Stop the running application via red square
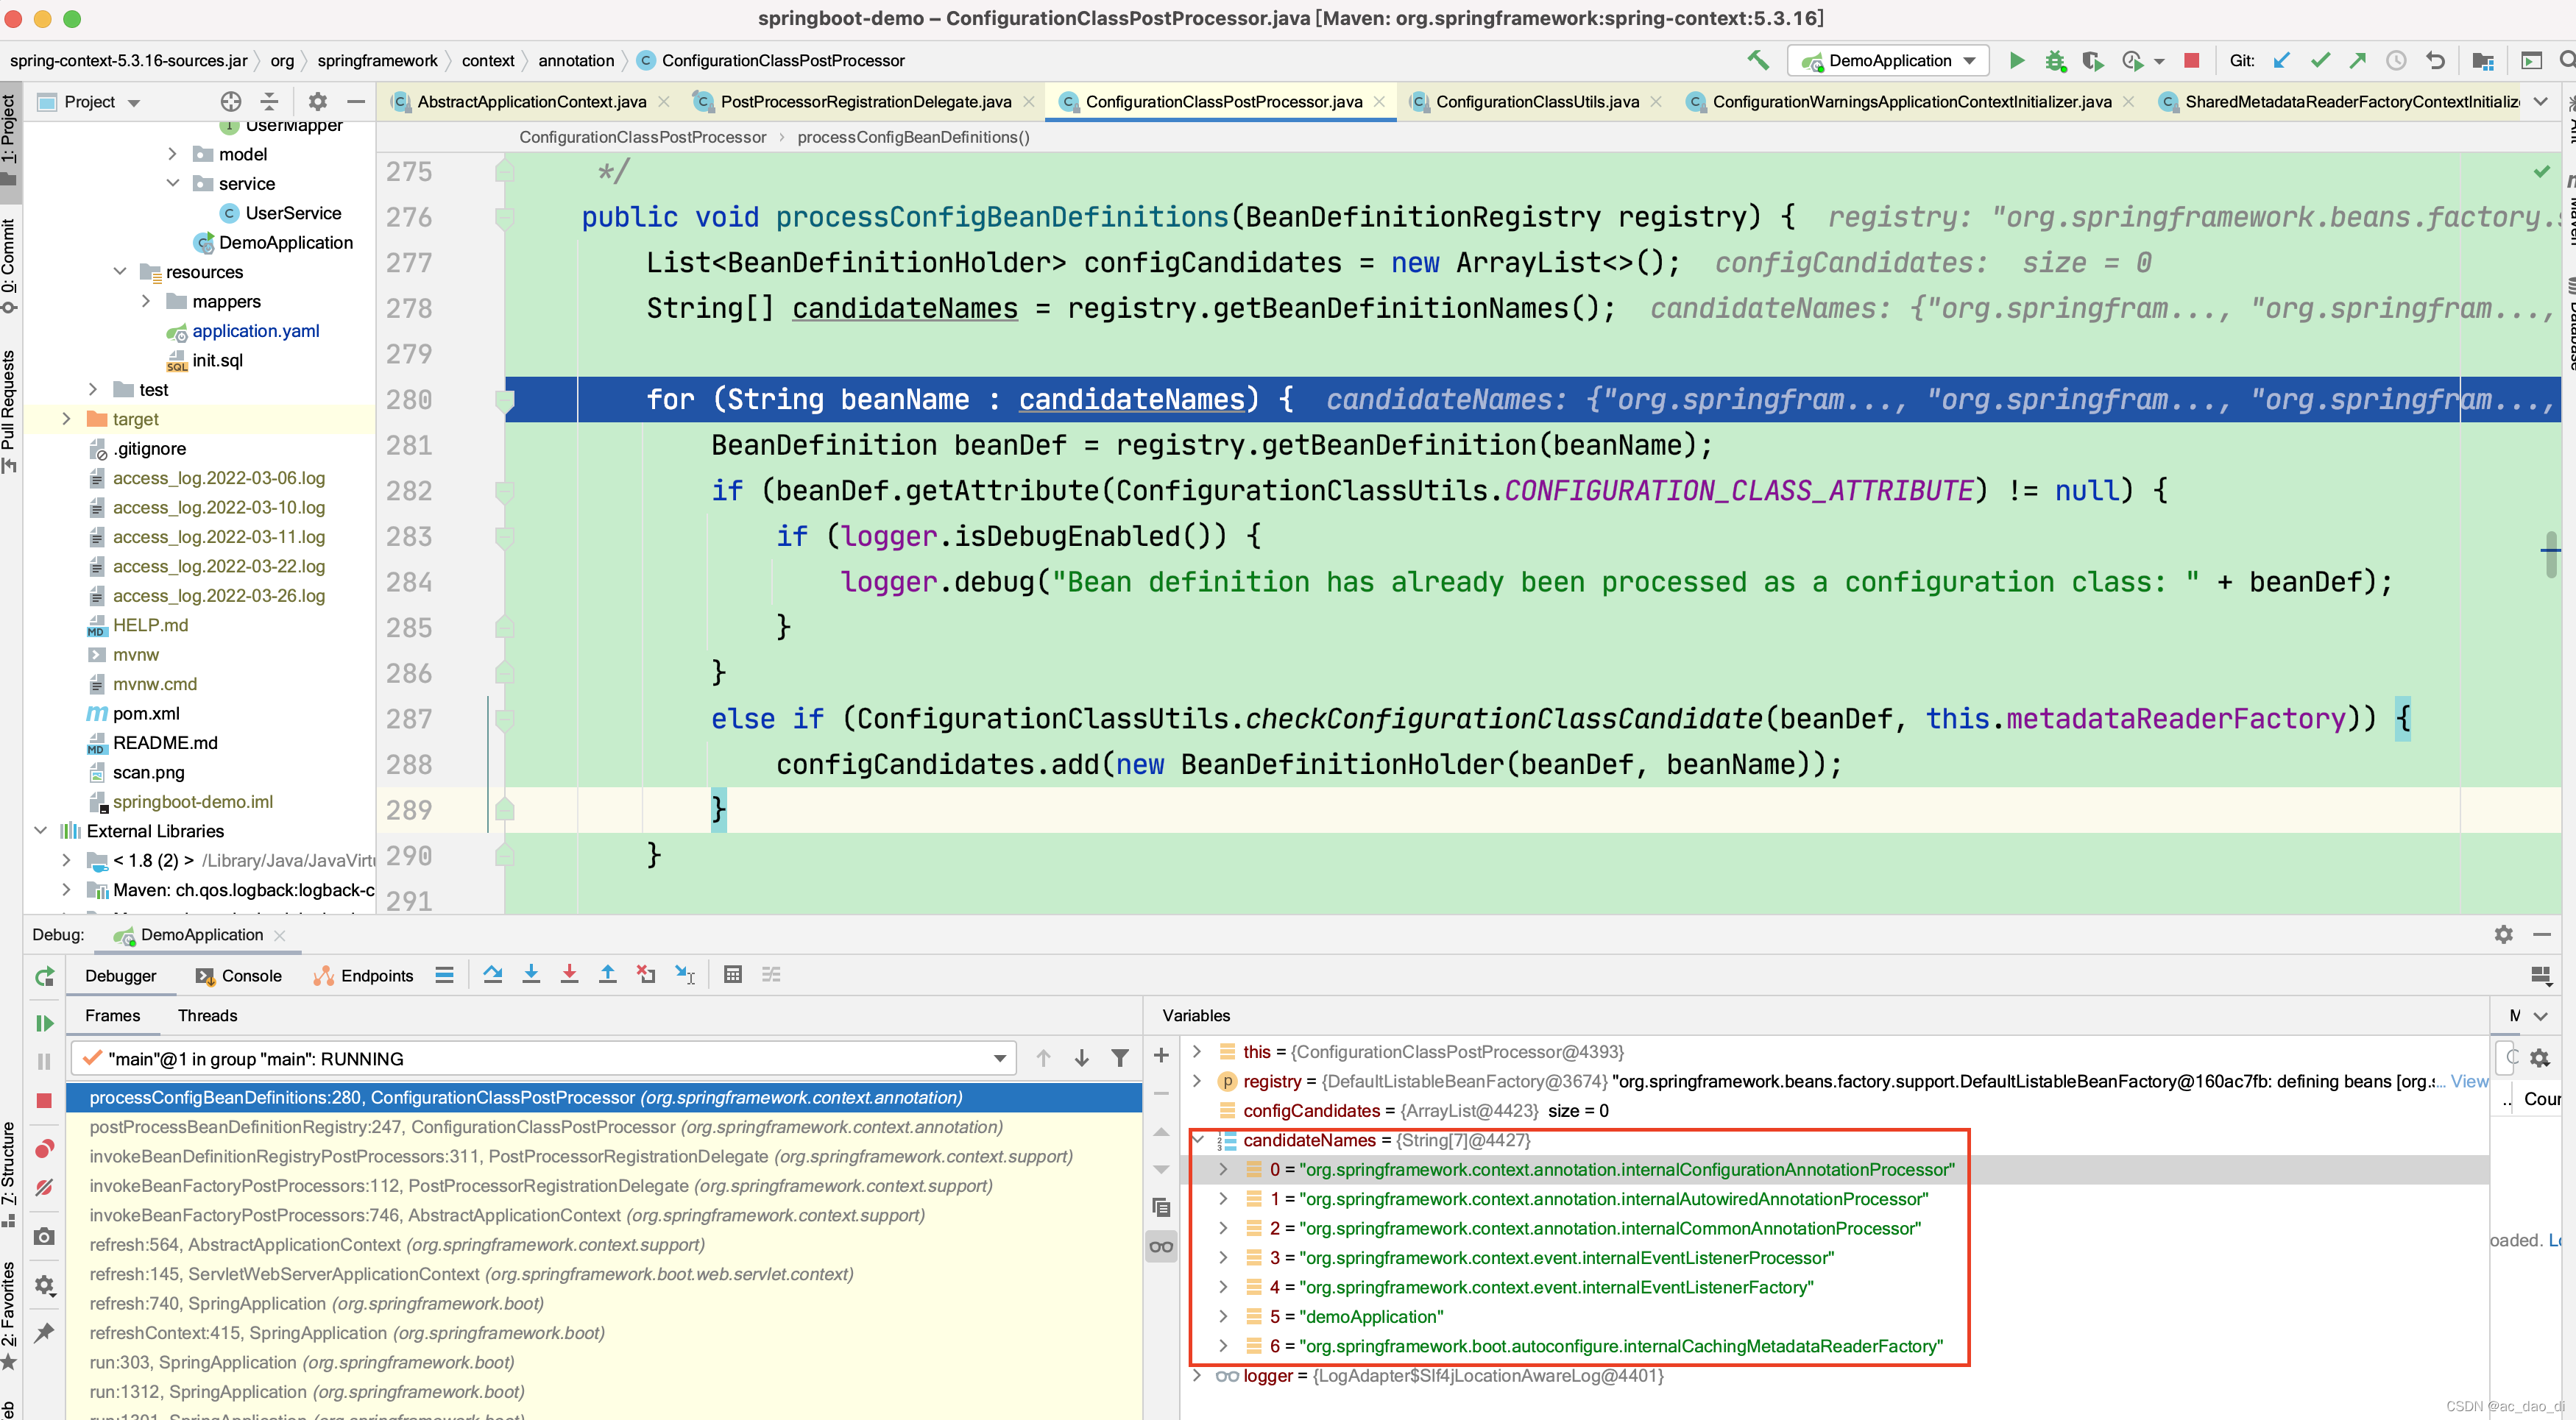The width and height of the screenshot is (2576, 1420). (2191, 61)
